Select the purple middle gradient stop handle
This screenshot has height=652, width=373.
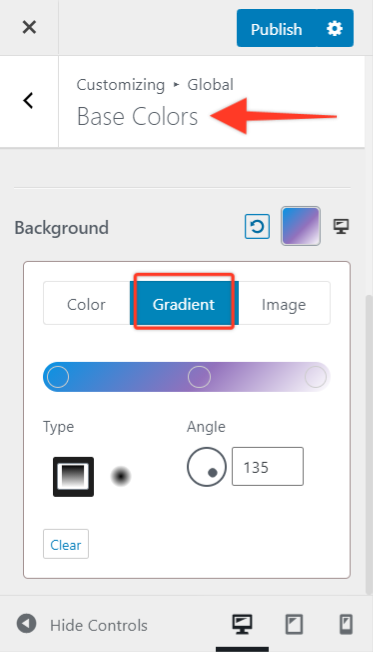pyautogui.click(x=199, y=377)
